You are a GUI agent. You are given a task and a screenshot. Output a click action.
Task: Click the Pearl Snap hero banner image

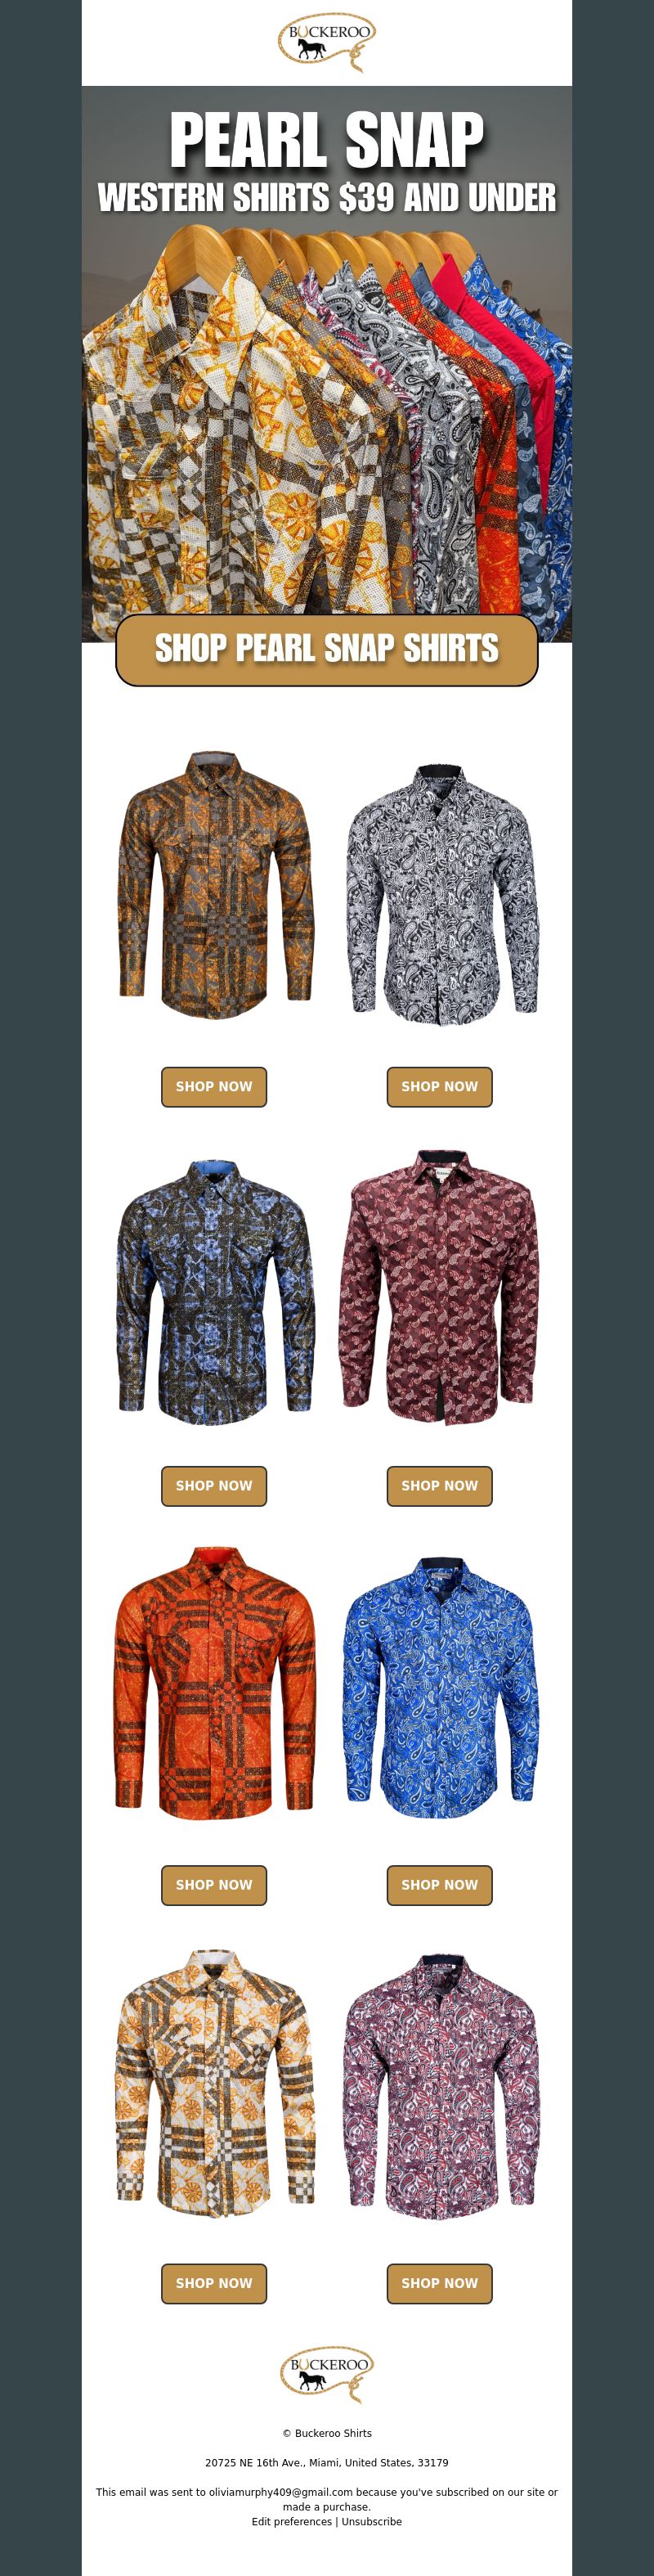pyautogui.click(x=327, y=364)
